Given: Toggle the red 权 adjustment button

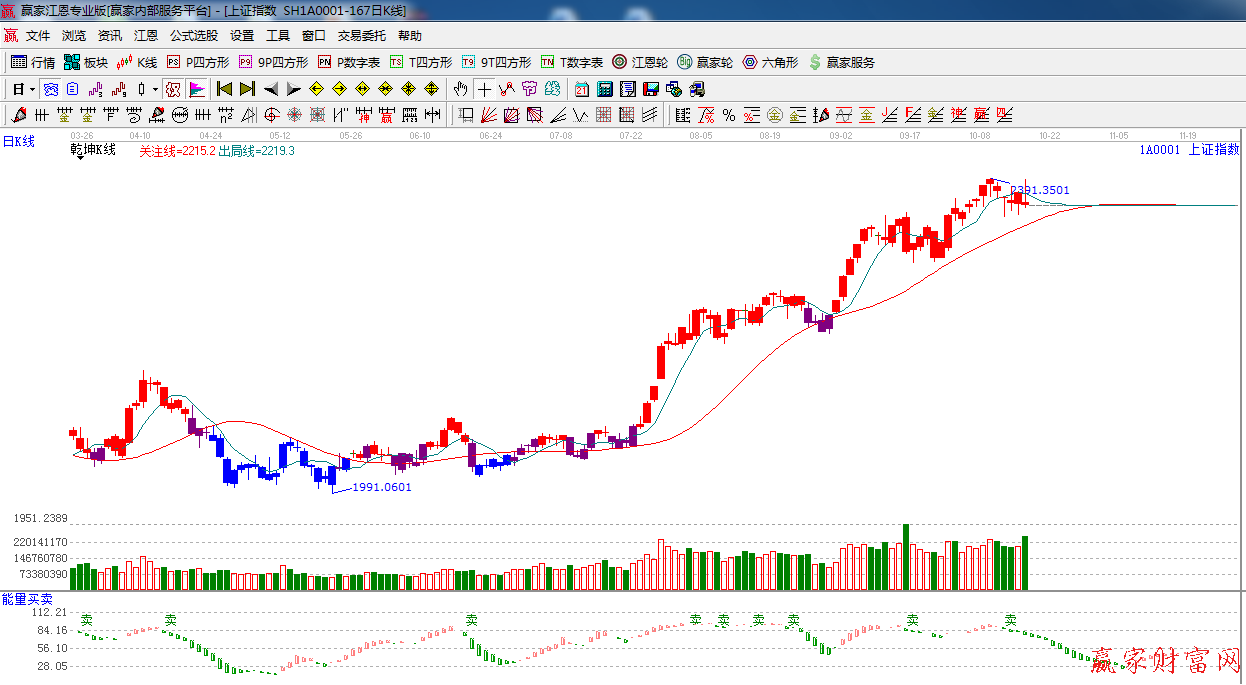Looking at the screenshot, I should (173, 89).
